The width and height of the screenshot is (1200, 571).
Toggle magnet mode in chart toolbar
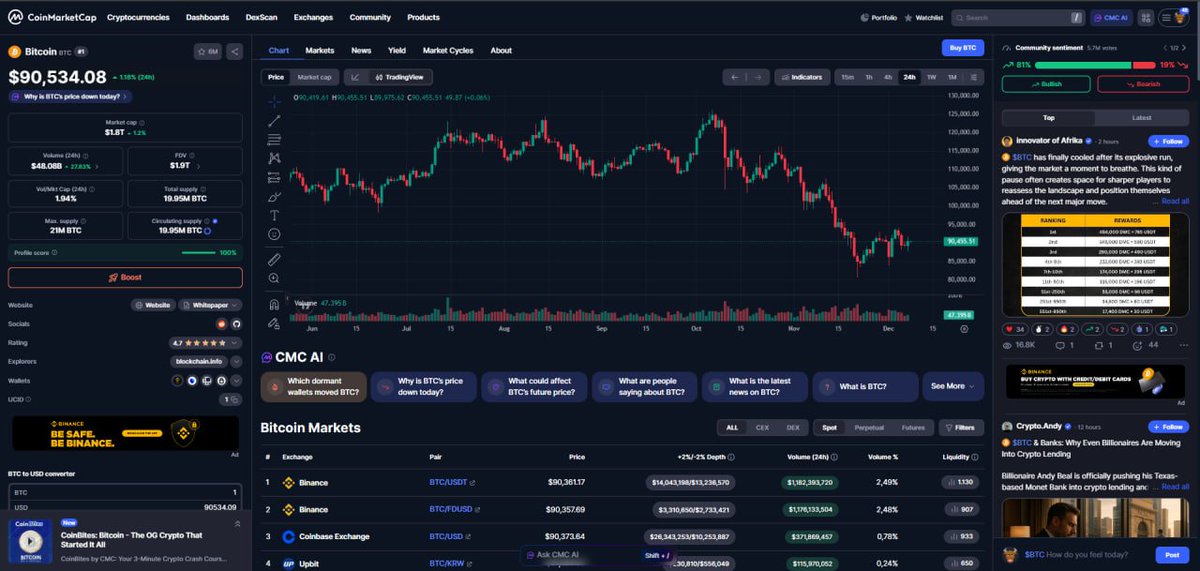coord(274,304)
